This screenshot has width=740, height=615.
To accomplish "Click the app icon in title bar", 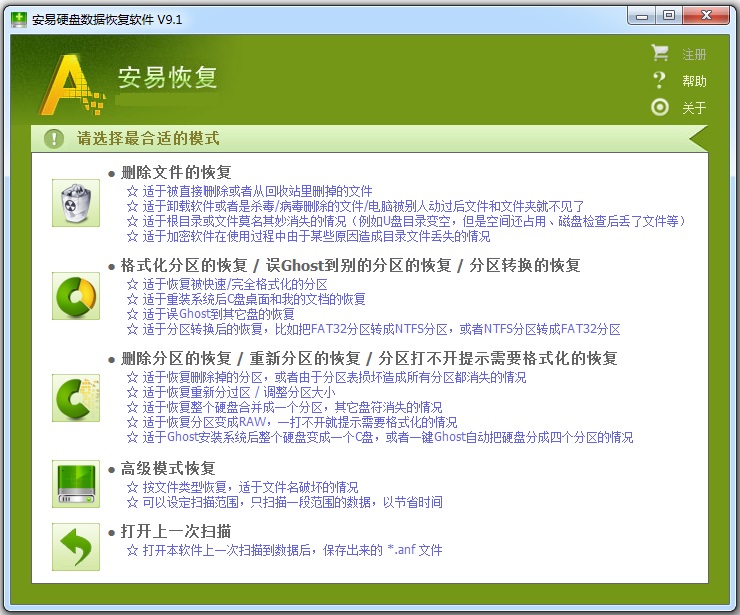I will click(x=19, y=19).
